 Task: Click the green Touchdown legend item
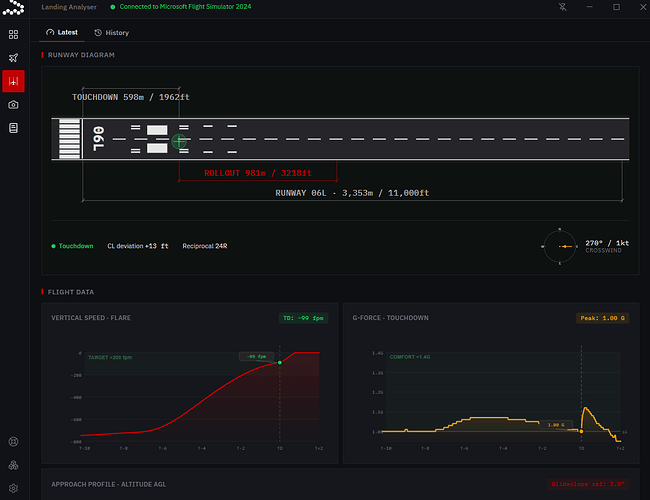(x=72, y=246)
